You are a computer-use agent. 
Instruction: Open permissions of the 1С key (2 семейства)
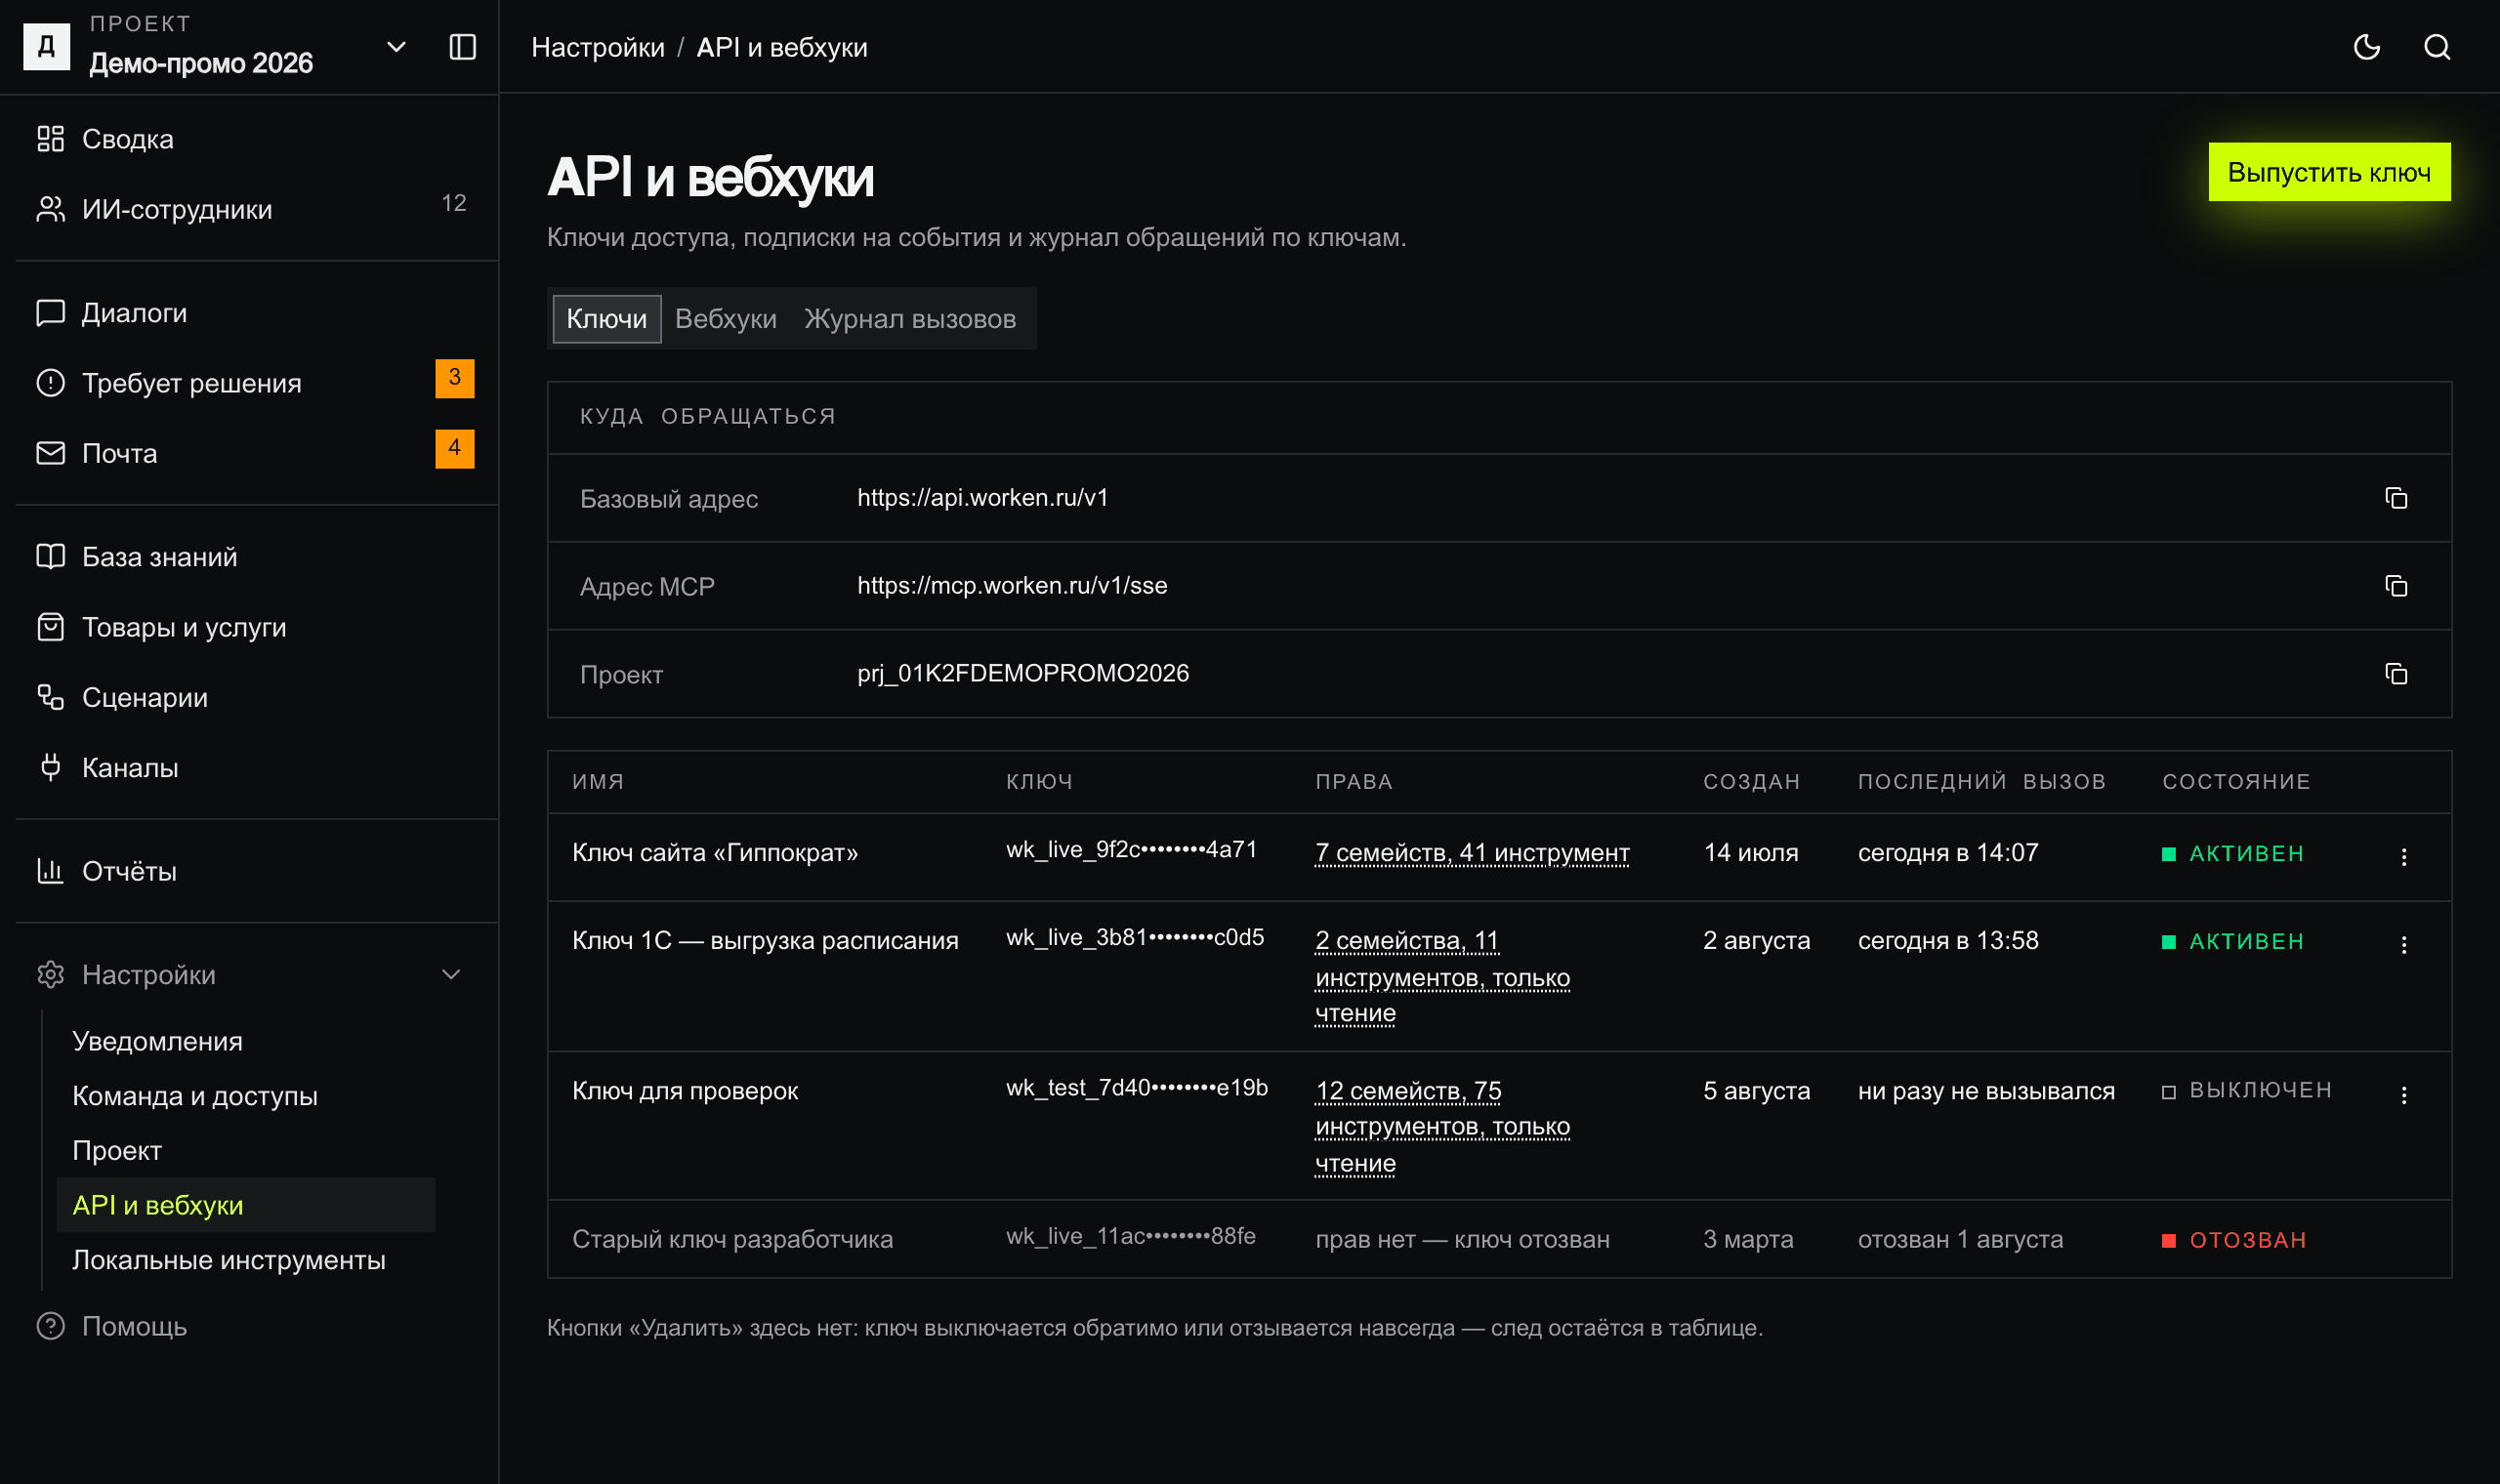[x=1442, y=977]
